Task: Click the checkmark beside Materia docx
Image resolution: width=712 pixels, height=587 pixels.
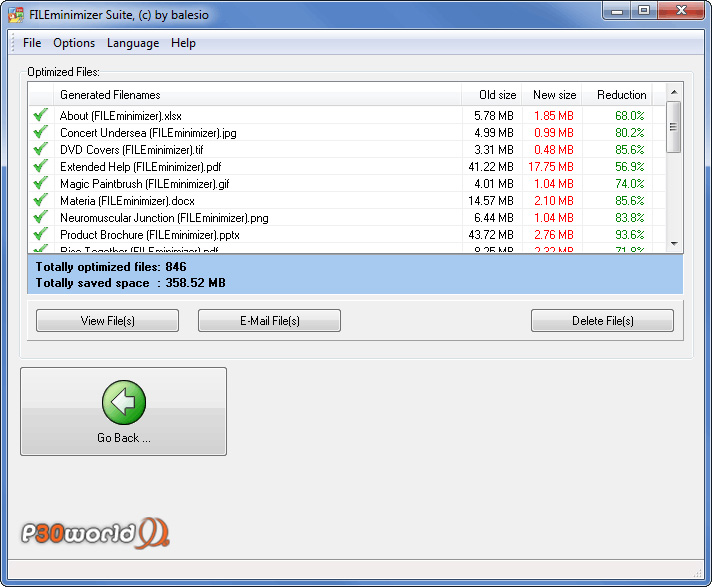Action: coord(40,200)
